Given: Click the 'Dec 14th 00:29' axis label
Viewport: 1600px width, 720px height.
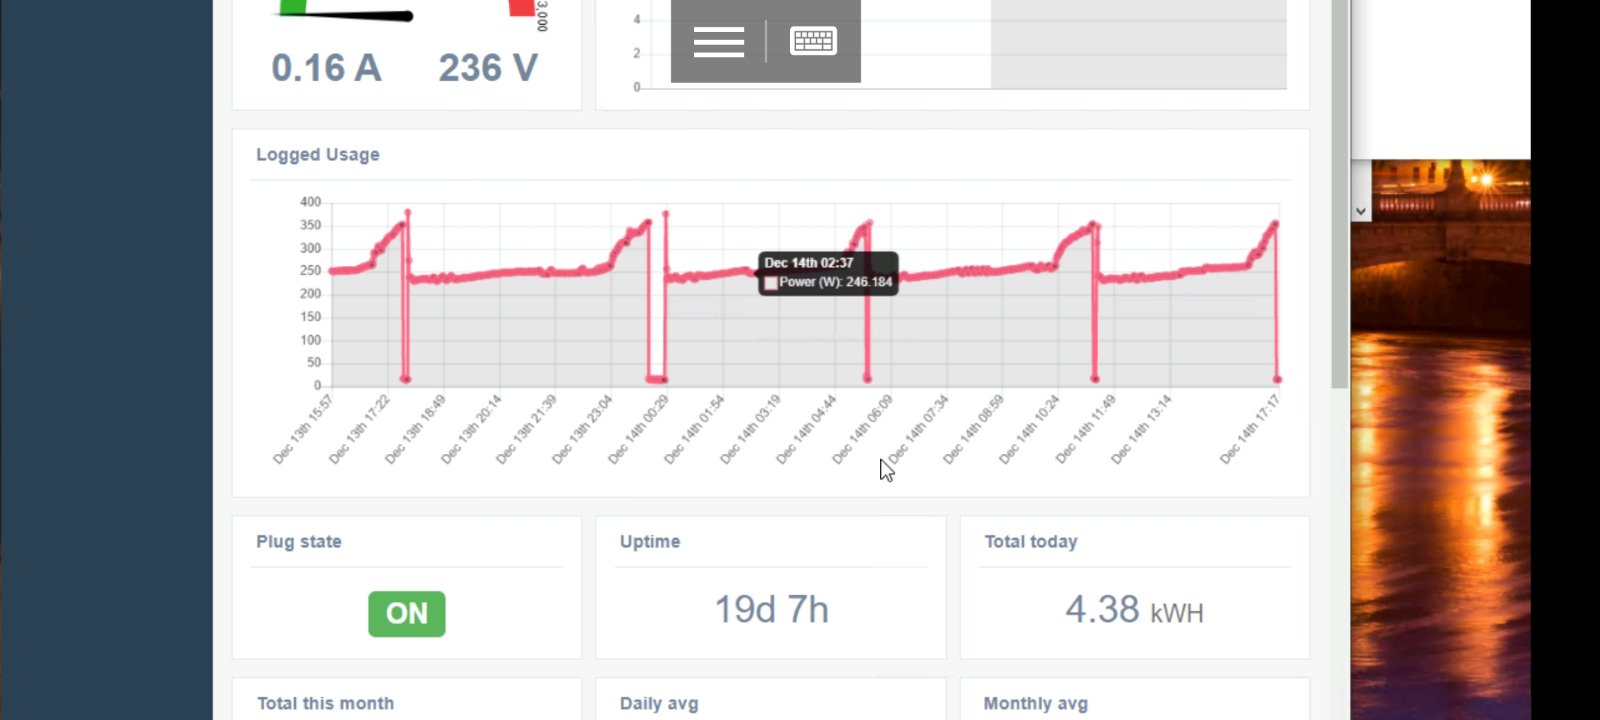Looking at the screenshot, I should tap(640, 430).
